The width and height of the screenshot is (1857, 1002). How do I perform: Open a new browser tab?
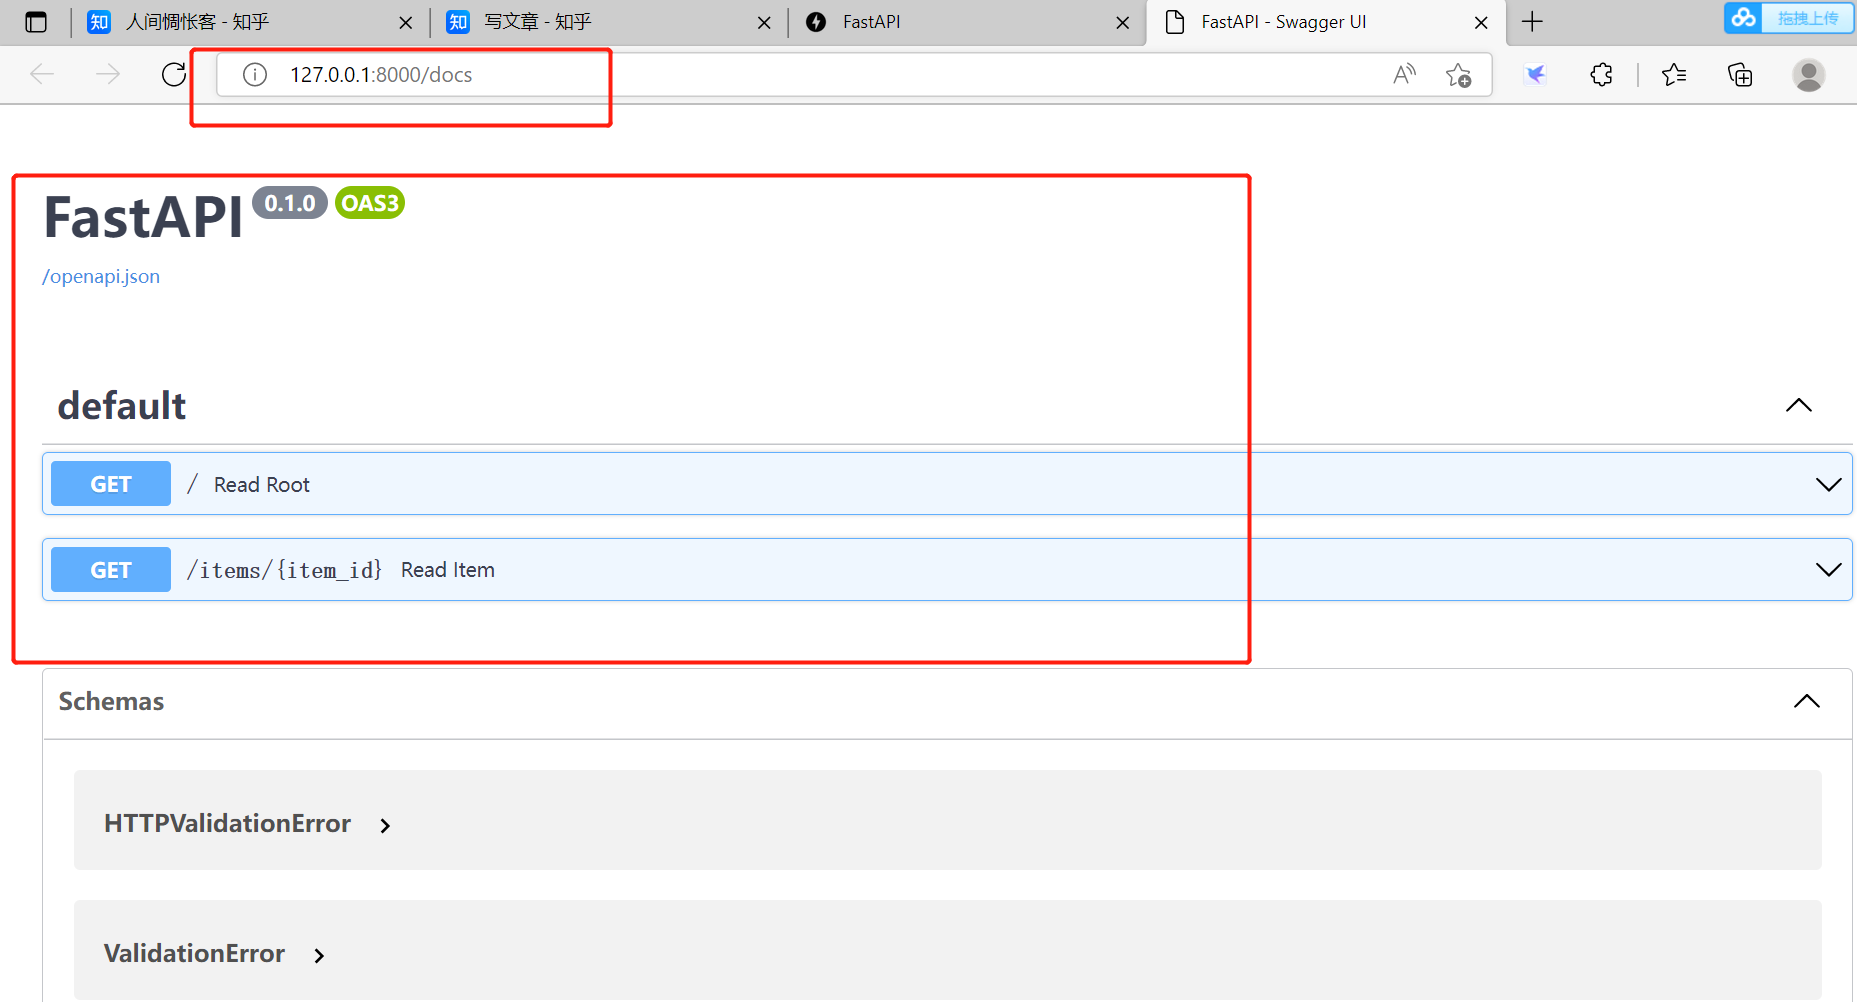click(1532, 21)
